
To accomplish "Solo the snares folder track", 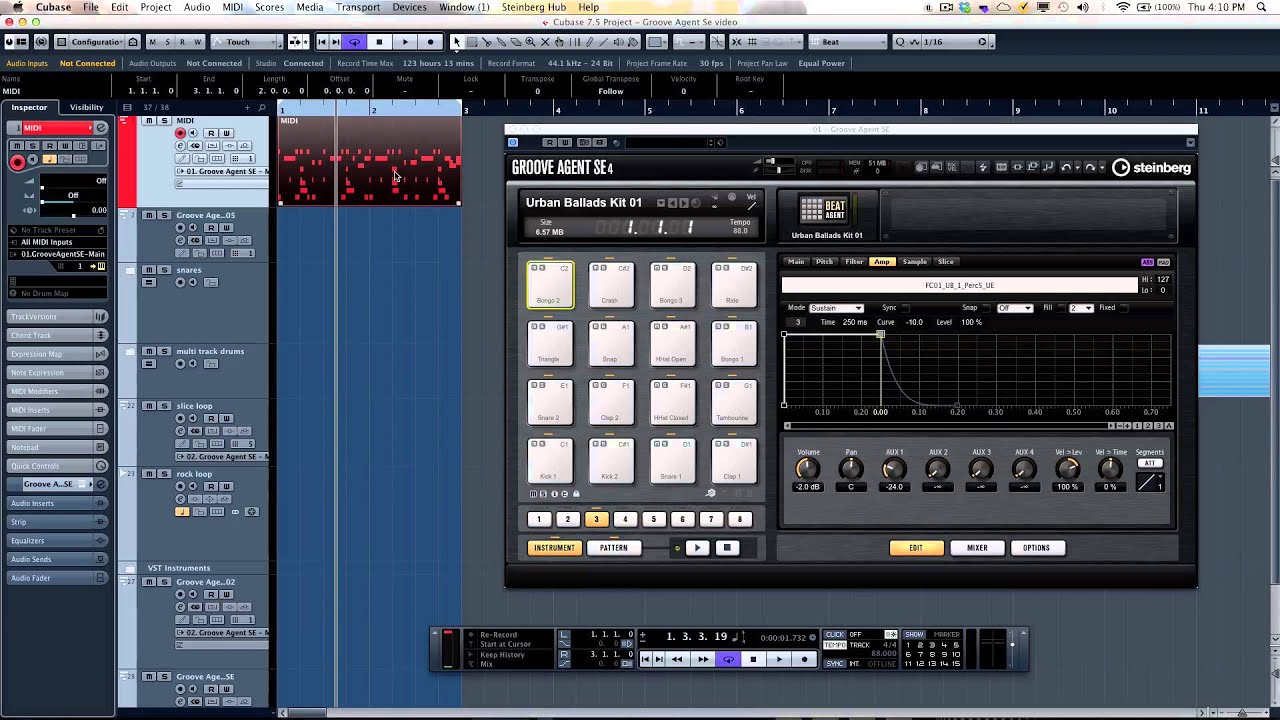I will coord(164,270).
